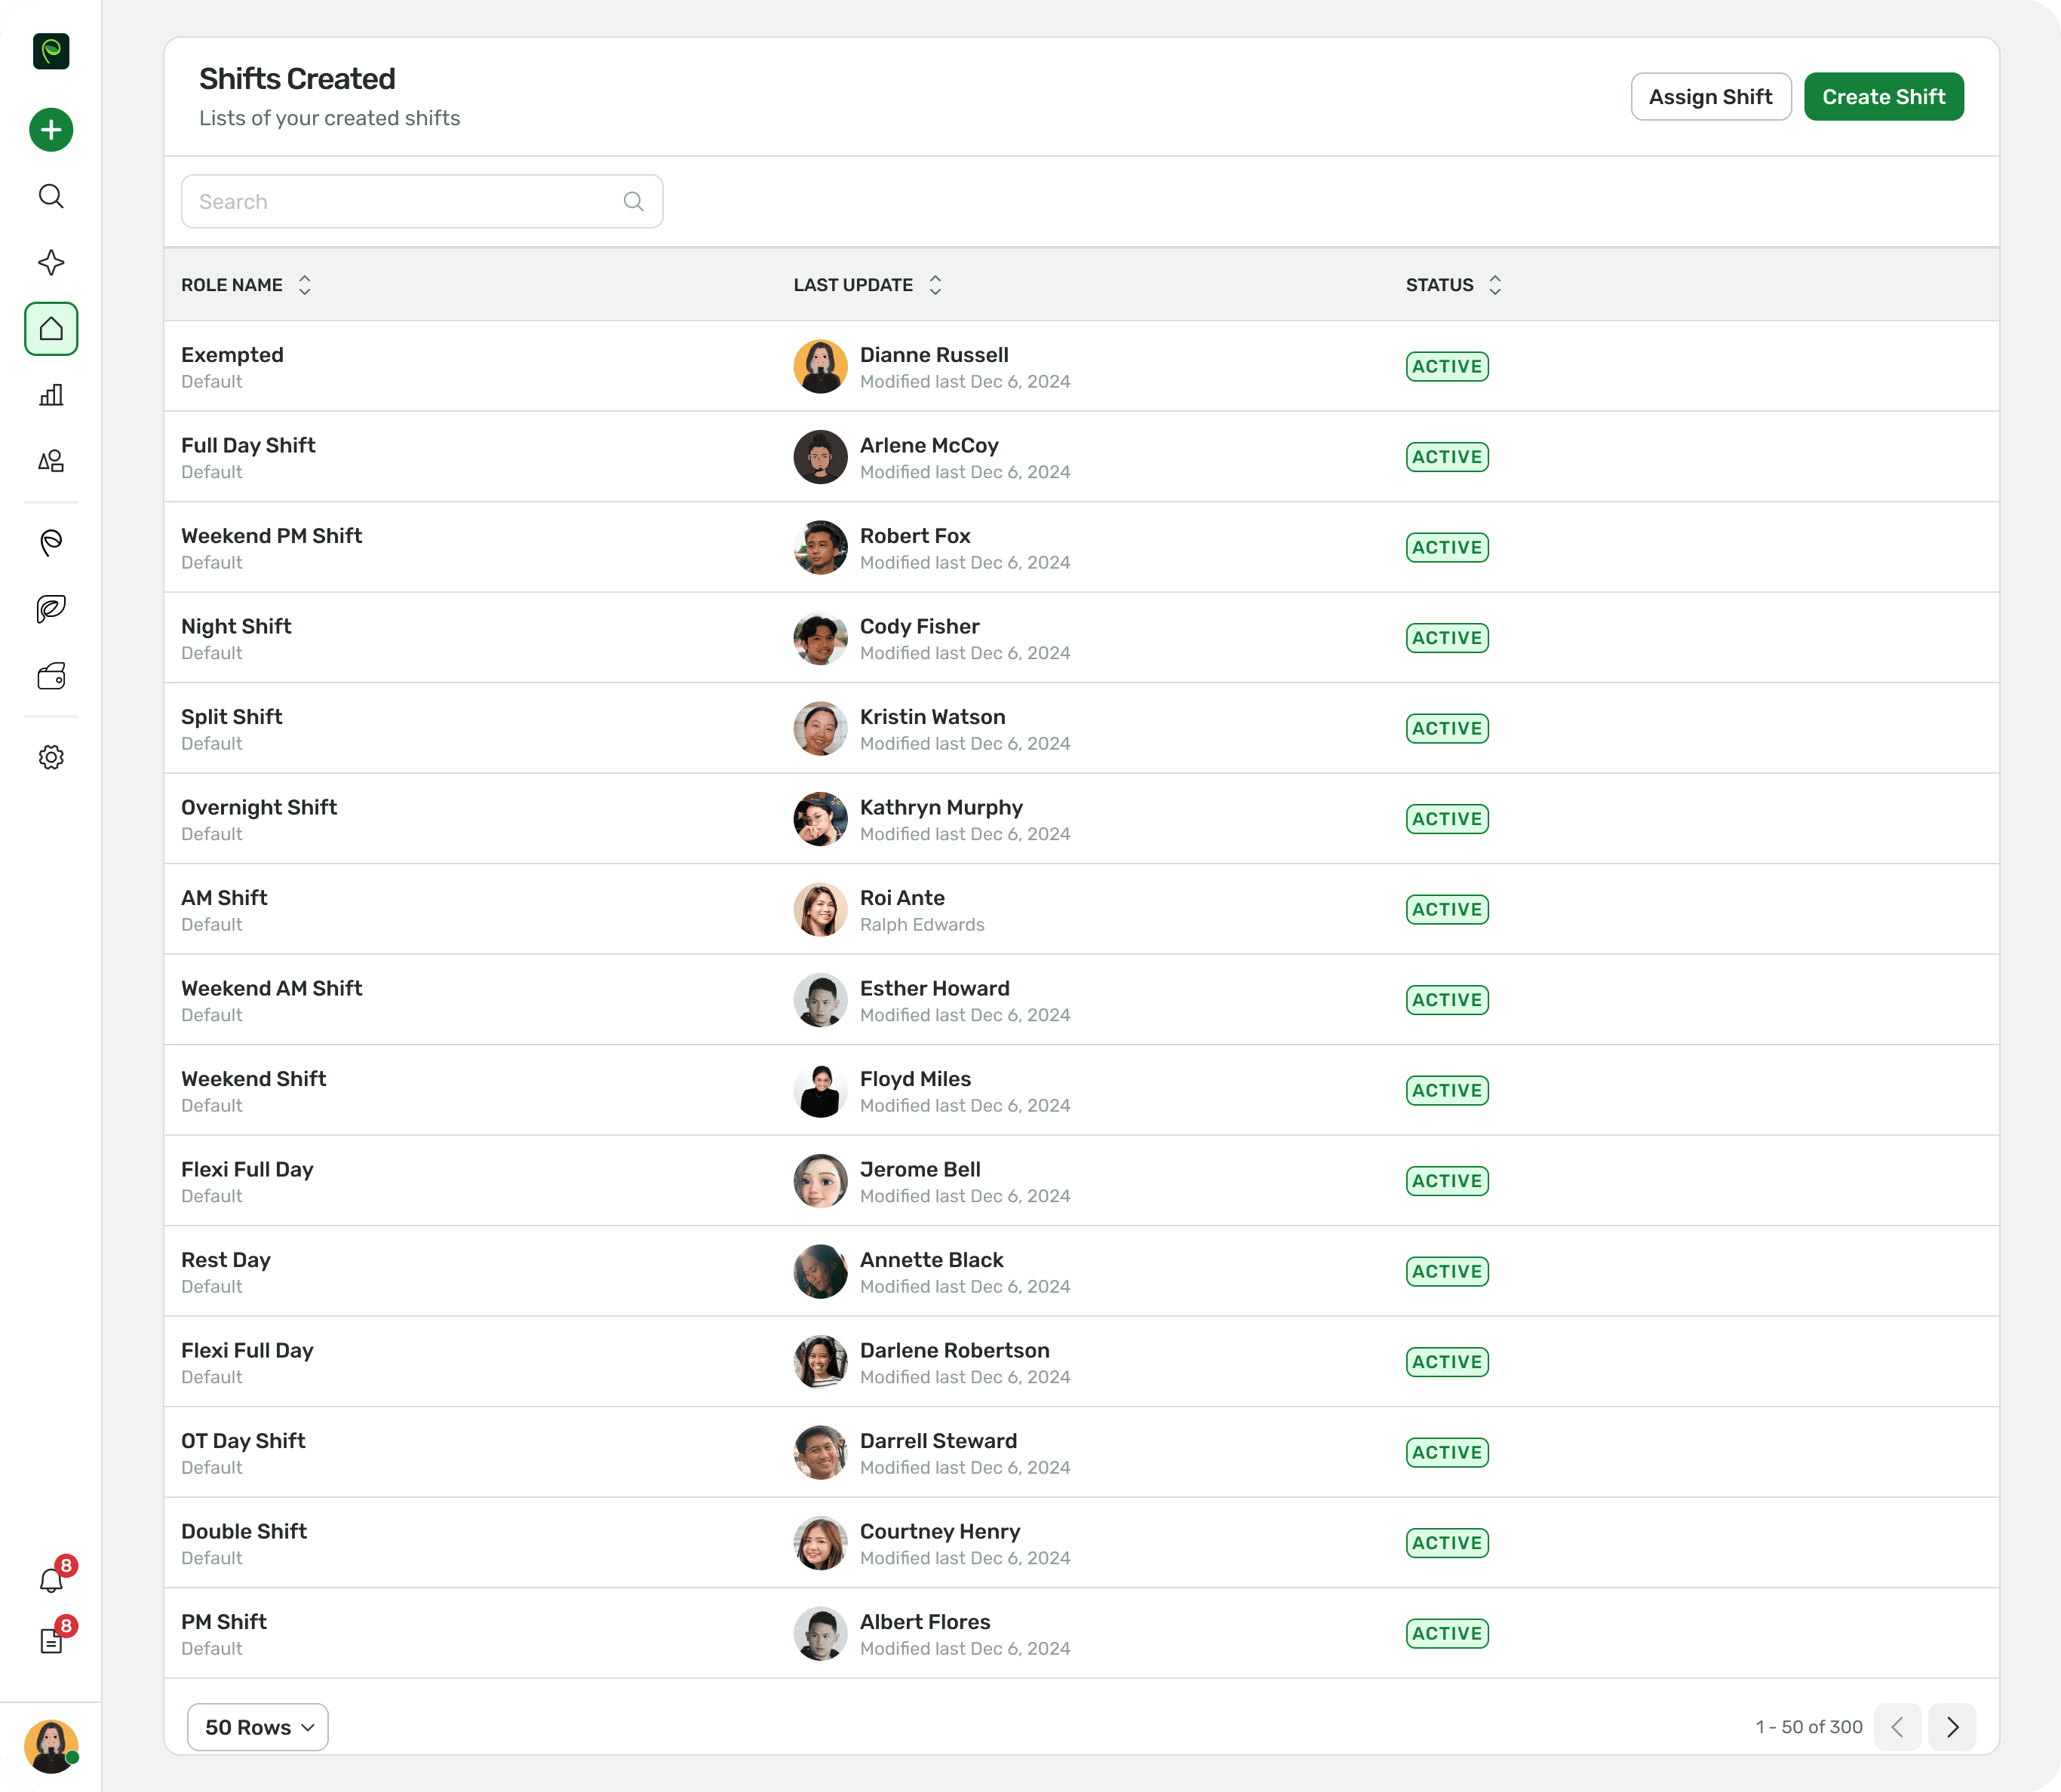Screen dimensions: 2061x1792
Task: Sort the table by Last Update
Action: (x=935, y=284)
